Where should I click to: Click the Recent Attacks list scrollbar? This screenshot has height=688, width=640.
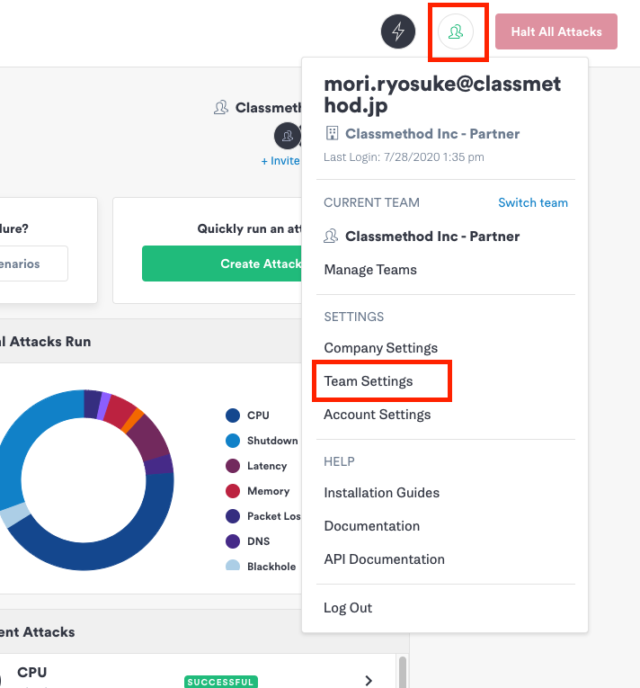[x=402, y=672]
